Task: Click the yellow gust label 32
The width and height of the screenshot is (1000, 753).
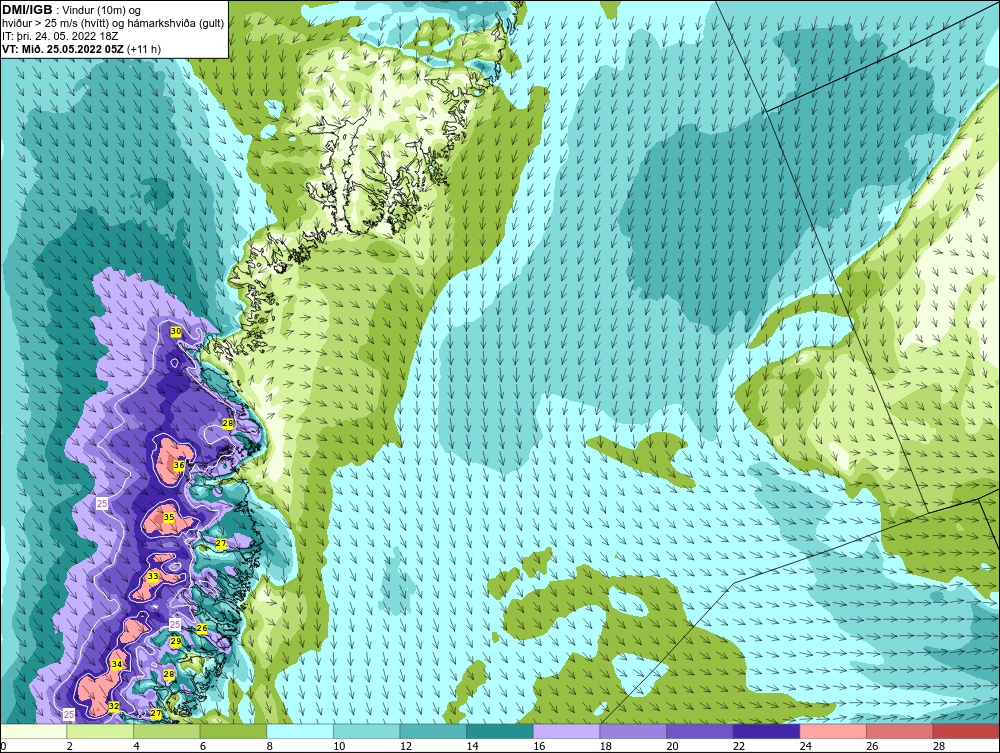Action: tap(114, 706)
